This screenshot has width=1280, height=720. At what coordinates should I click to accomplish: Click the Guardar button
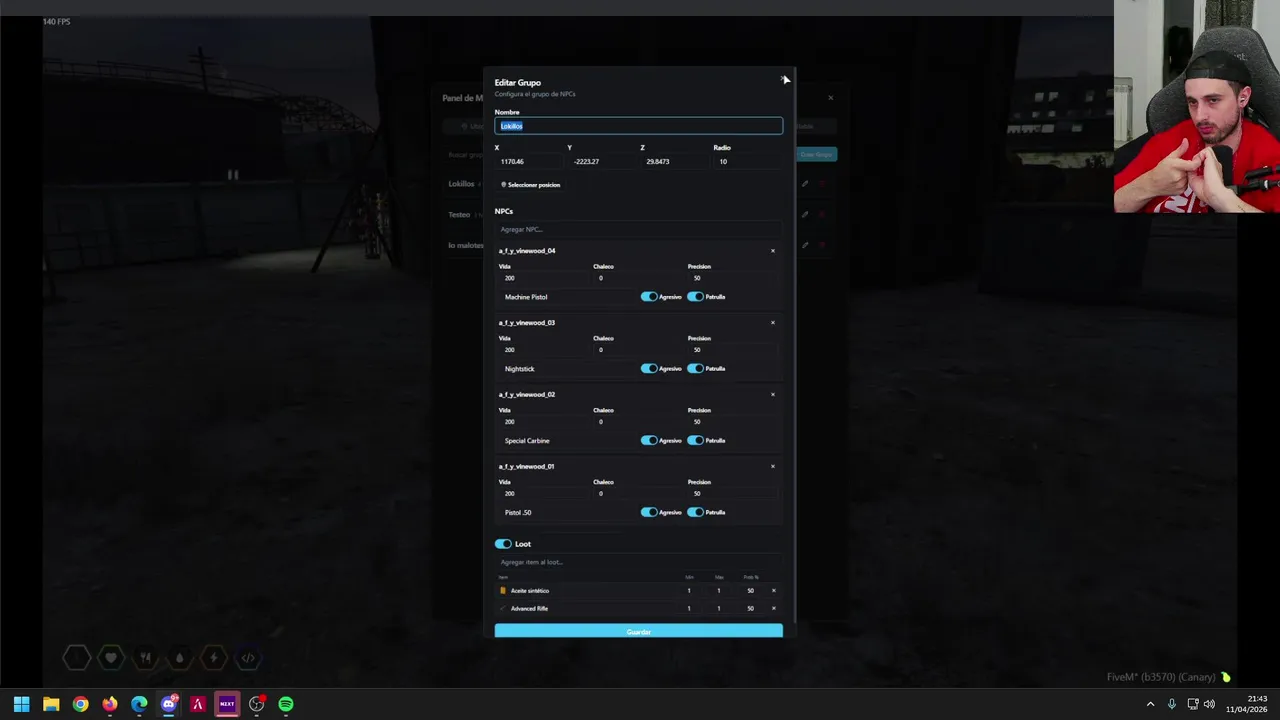tap(638, 631)
